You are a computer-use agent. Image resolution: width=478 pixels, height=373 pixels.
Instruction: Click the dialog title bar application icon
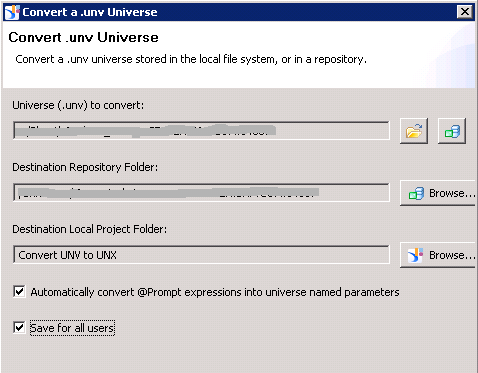12,12
